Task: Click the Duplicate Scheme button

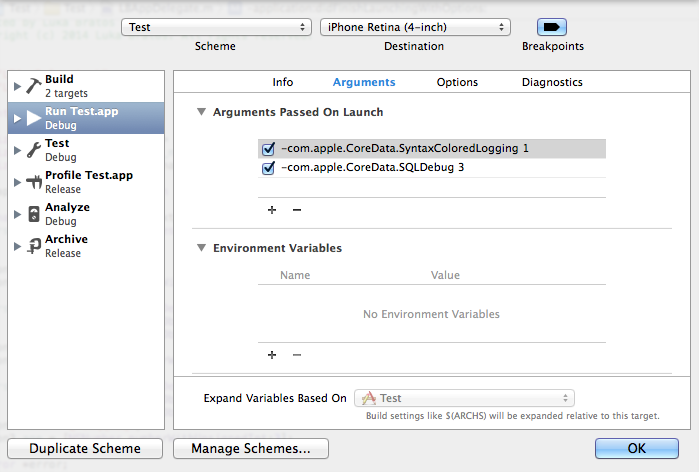Action: 85,448
